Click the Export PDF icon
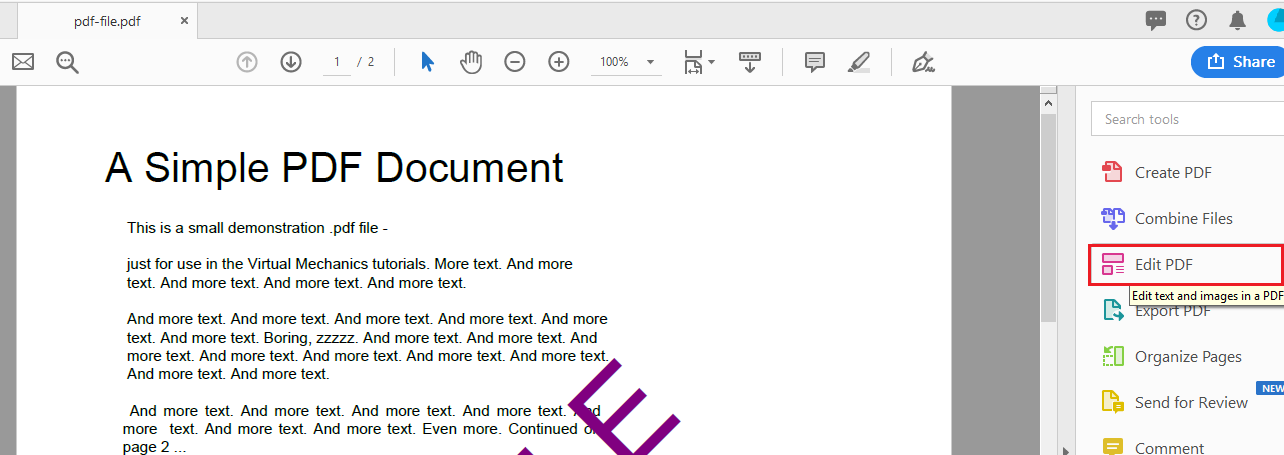1284x455 pixels. coord(1113,311)
